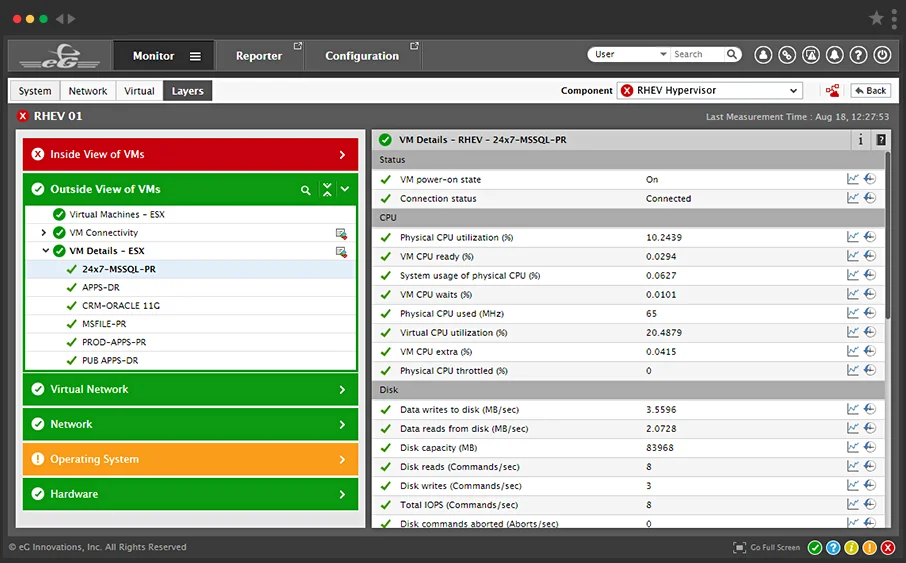Select the Virtual tab
The height and width of the screenshot is (563, 906).
coord(139,91)
